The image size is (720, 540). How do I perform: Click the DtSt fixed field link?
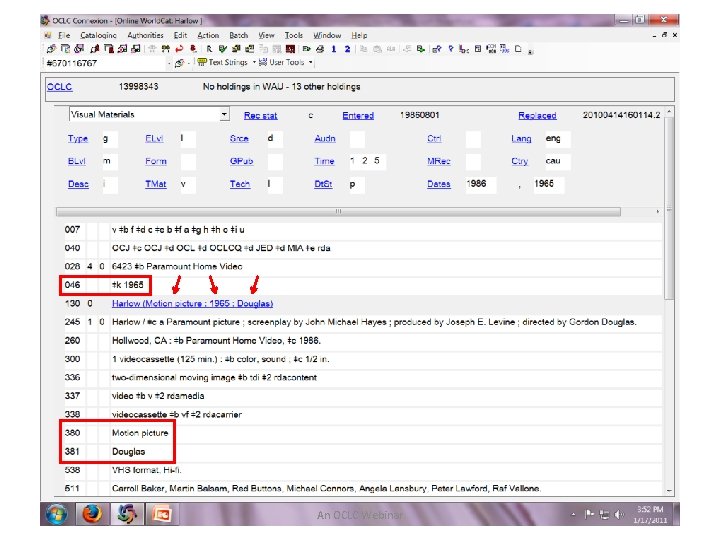[323, 184]
